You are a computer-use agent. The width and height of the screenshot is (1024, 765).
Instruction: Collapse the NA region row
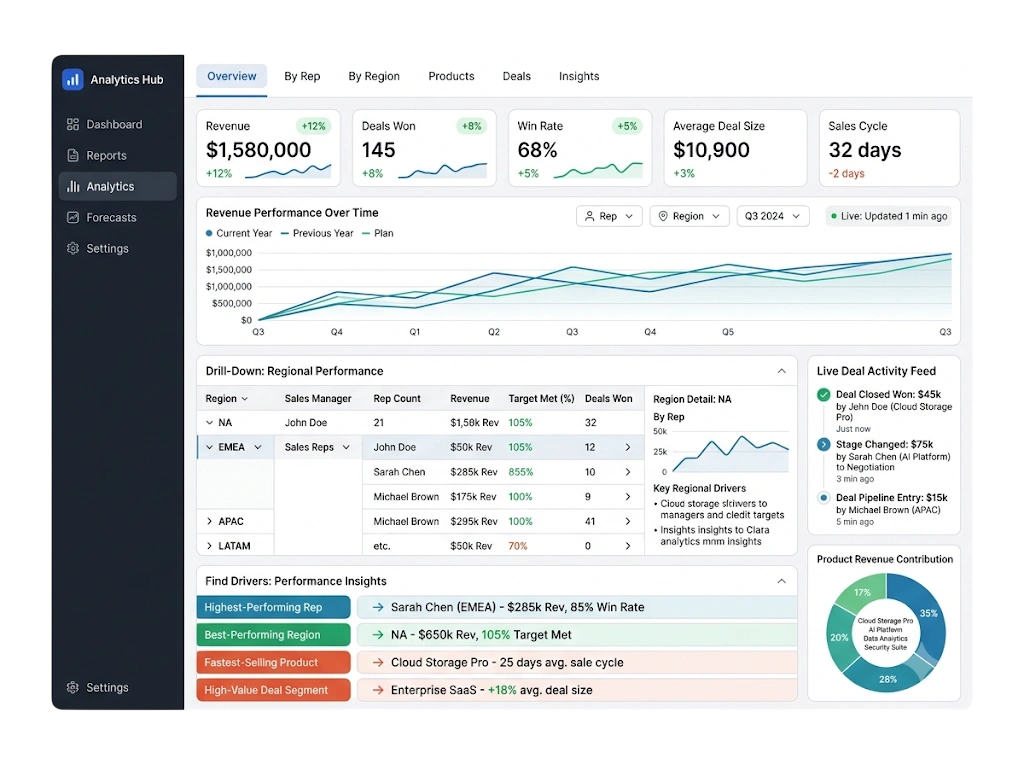point(209,423)
